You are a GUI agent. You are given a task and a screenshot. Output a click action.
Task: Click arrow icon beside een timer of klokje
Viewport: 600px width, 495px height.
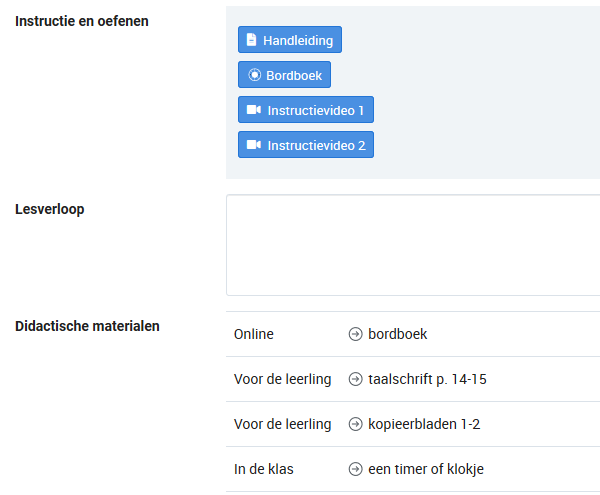click(x=355, y=469)
